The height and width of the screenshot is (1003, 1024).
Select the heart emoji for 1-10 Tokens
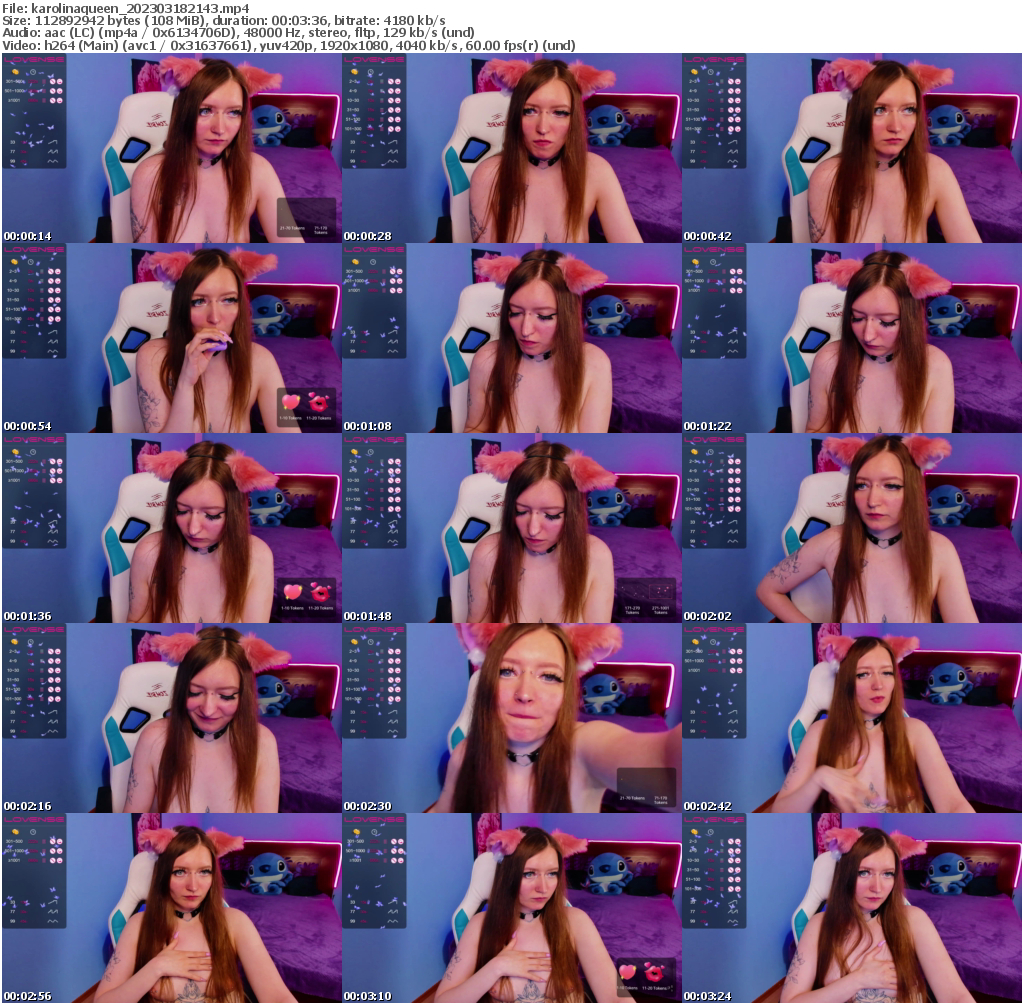[293, 592]
